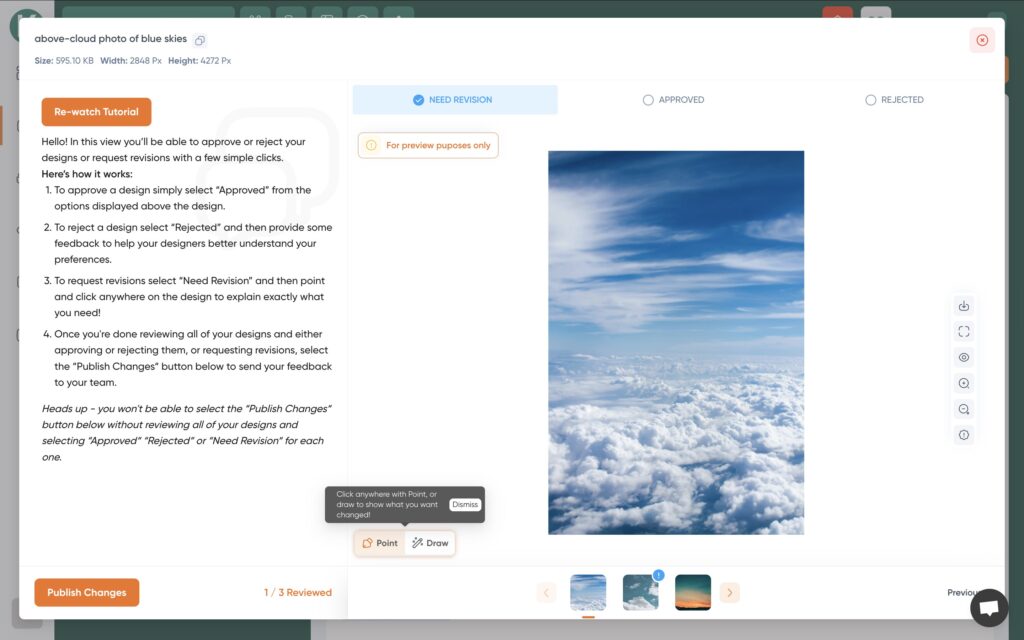Open the design info icon

pos(964,435)
